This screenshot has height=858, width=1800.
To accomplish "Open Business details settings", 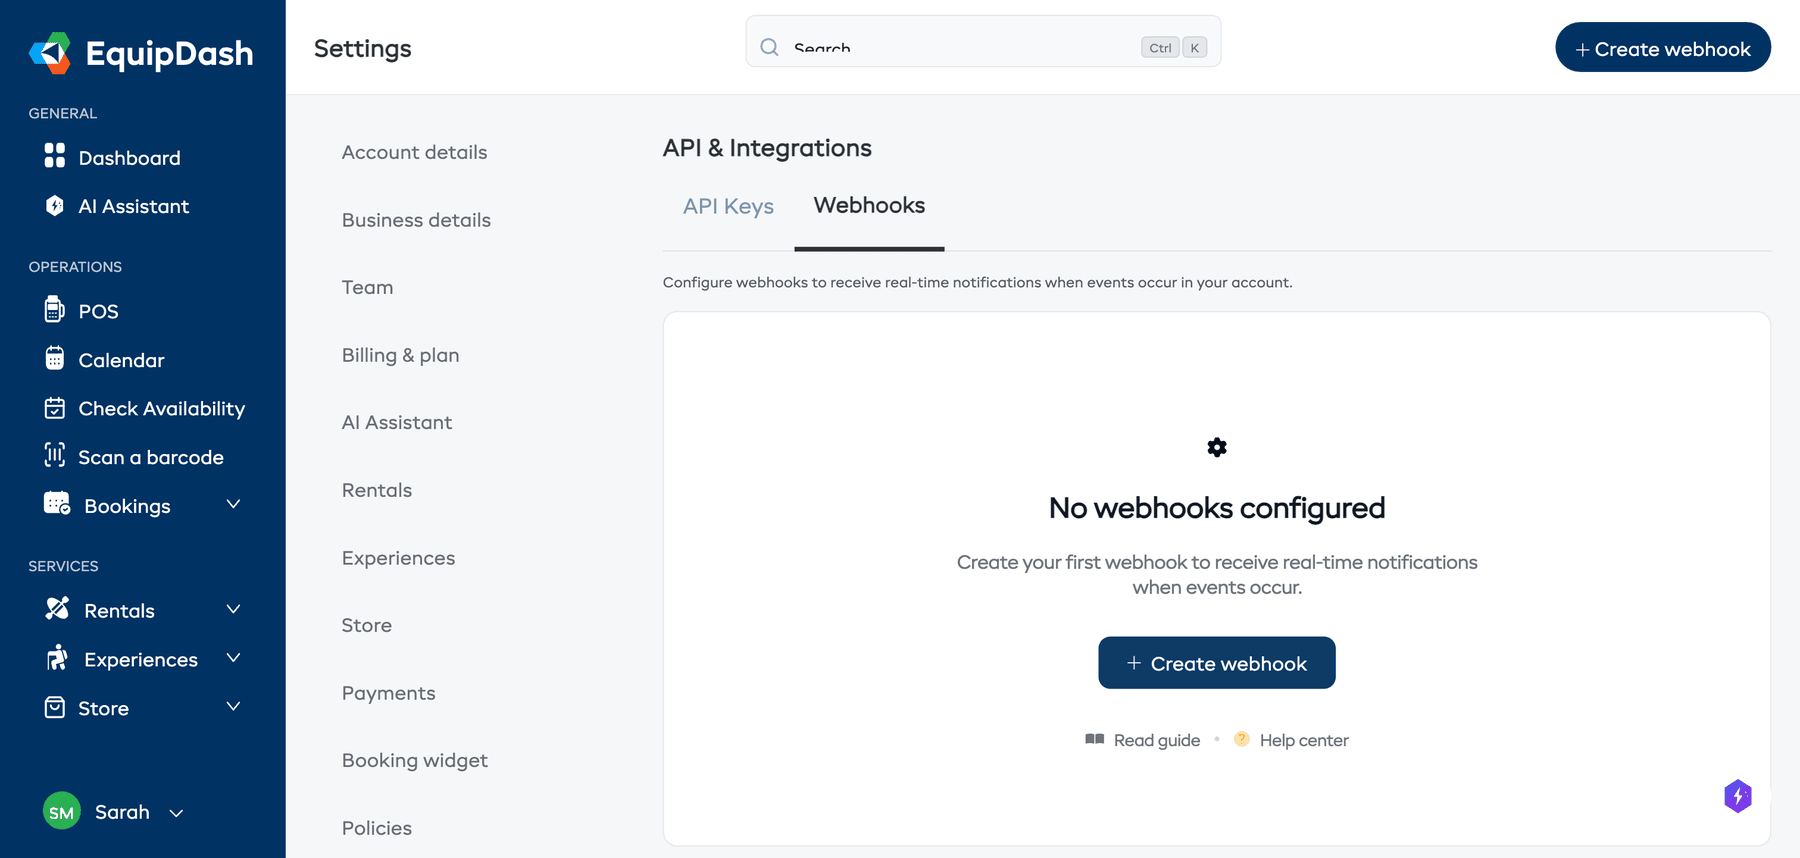I will (416, 220).
